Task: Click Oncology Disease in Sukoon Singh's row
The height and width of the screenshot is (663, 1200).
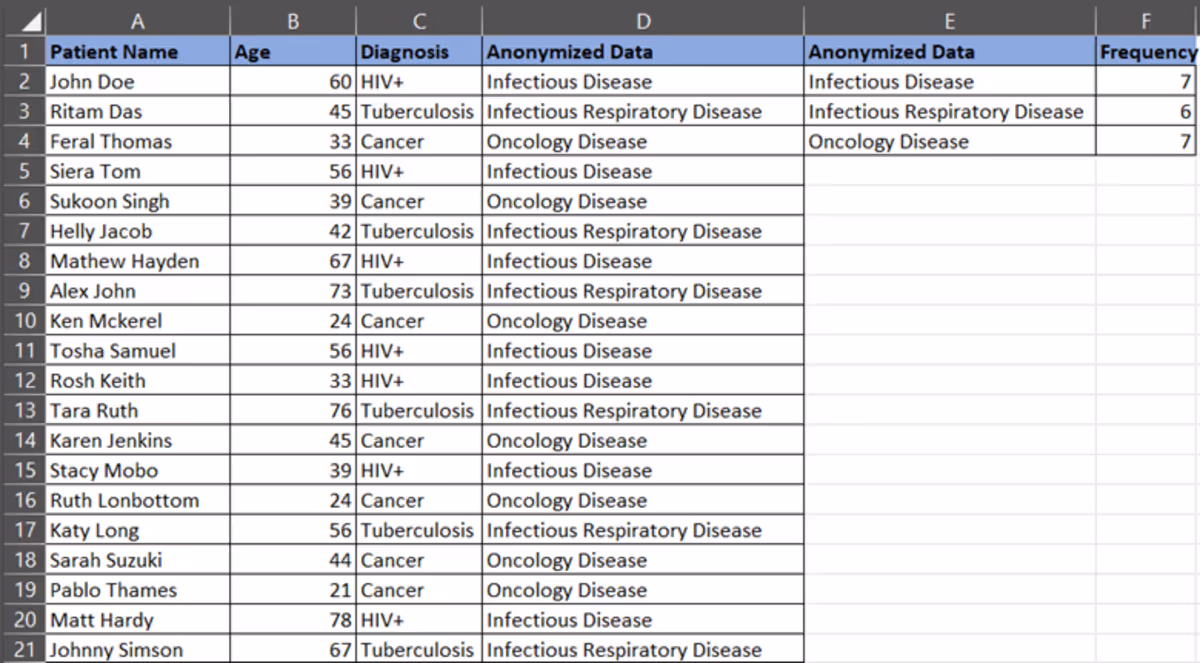Action: pyautogui.click(x=643, y=201)
